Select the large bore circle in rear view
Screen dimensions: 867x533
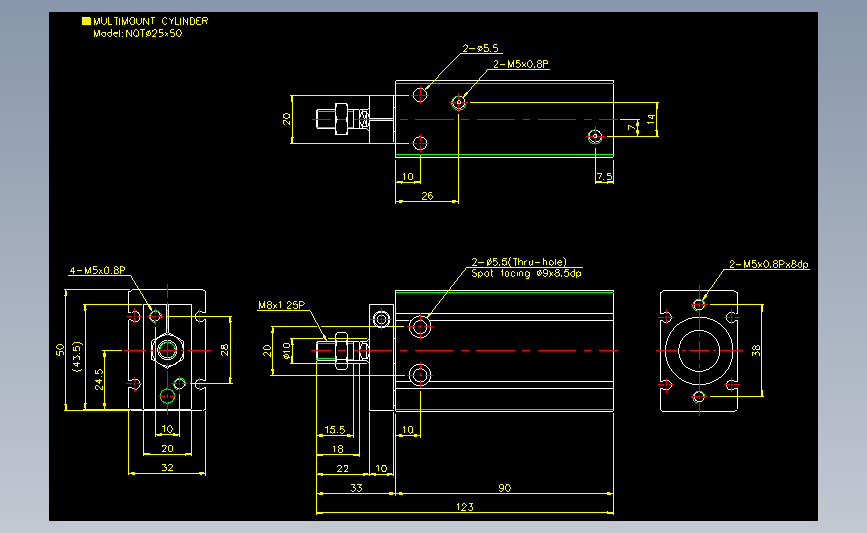pos(699,351)
